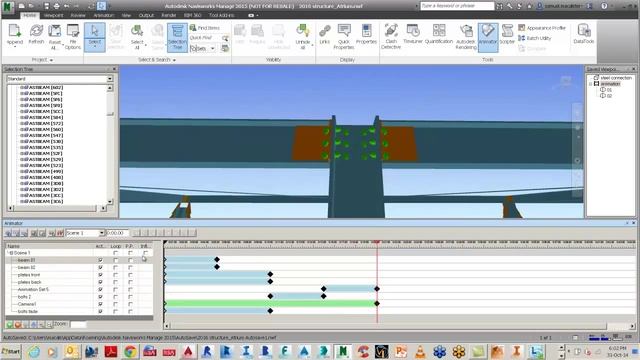Open the Chrome browser from the taskbar
The image size is (640, 360).
coord(130,351)
